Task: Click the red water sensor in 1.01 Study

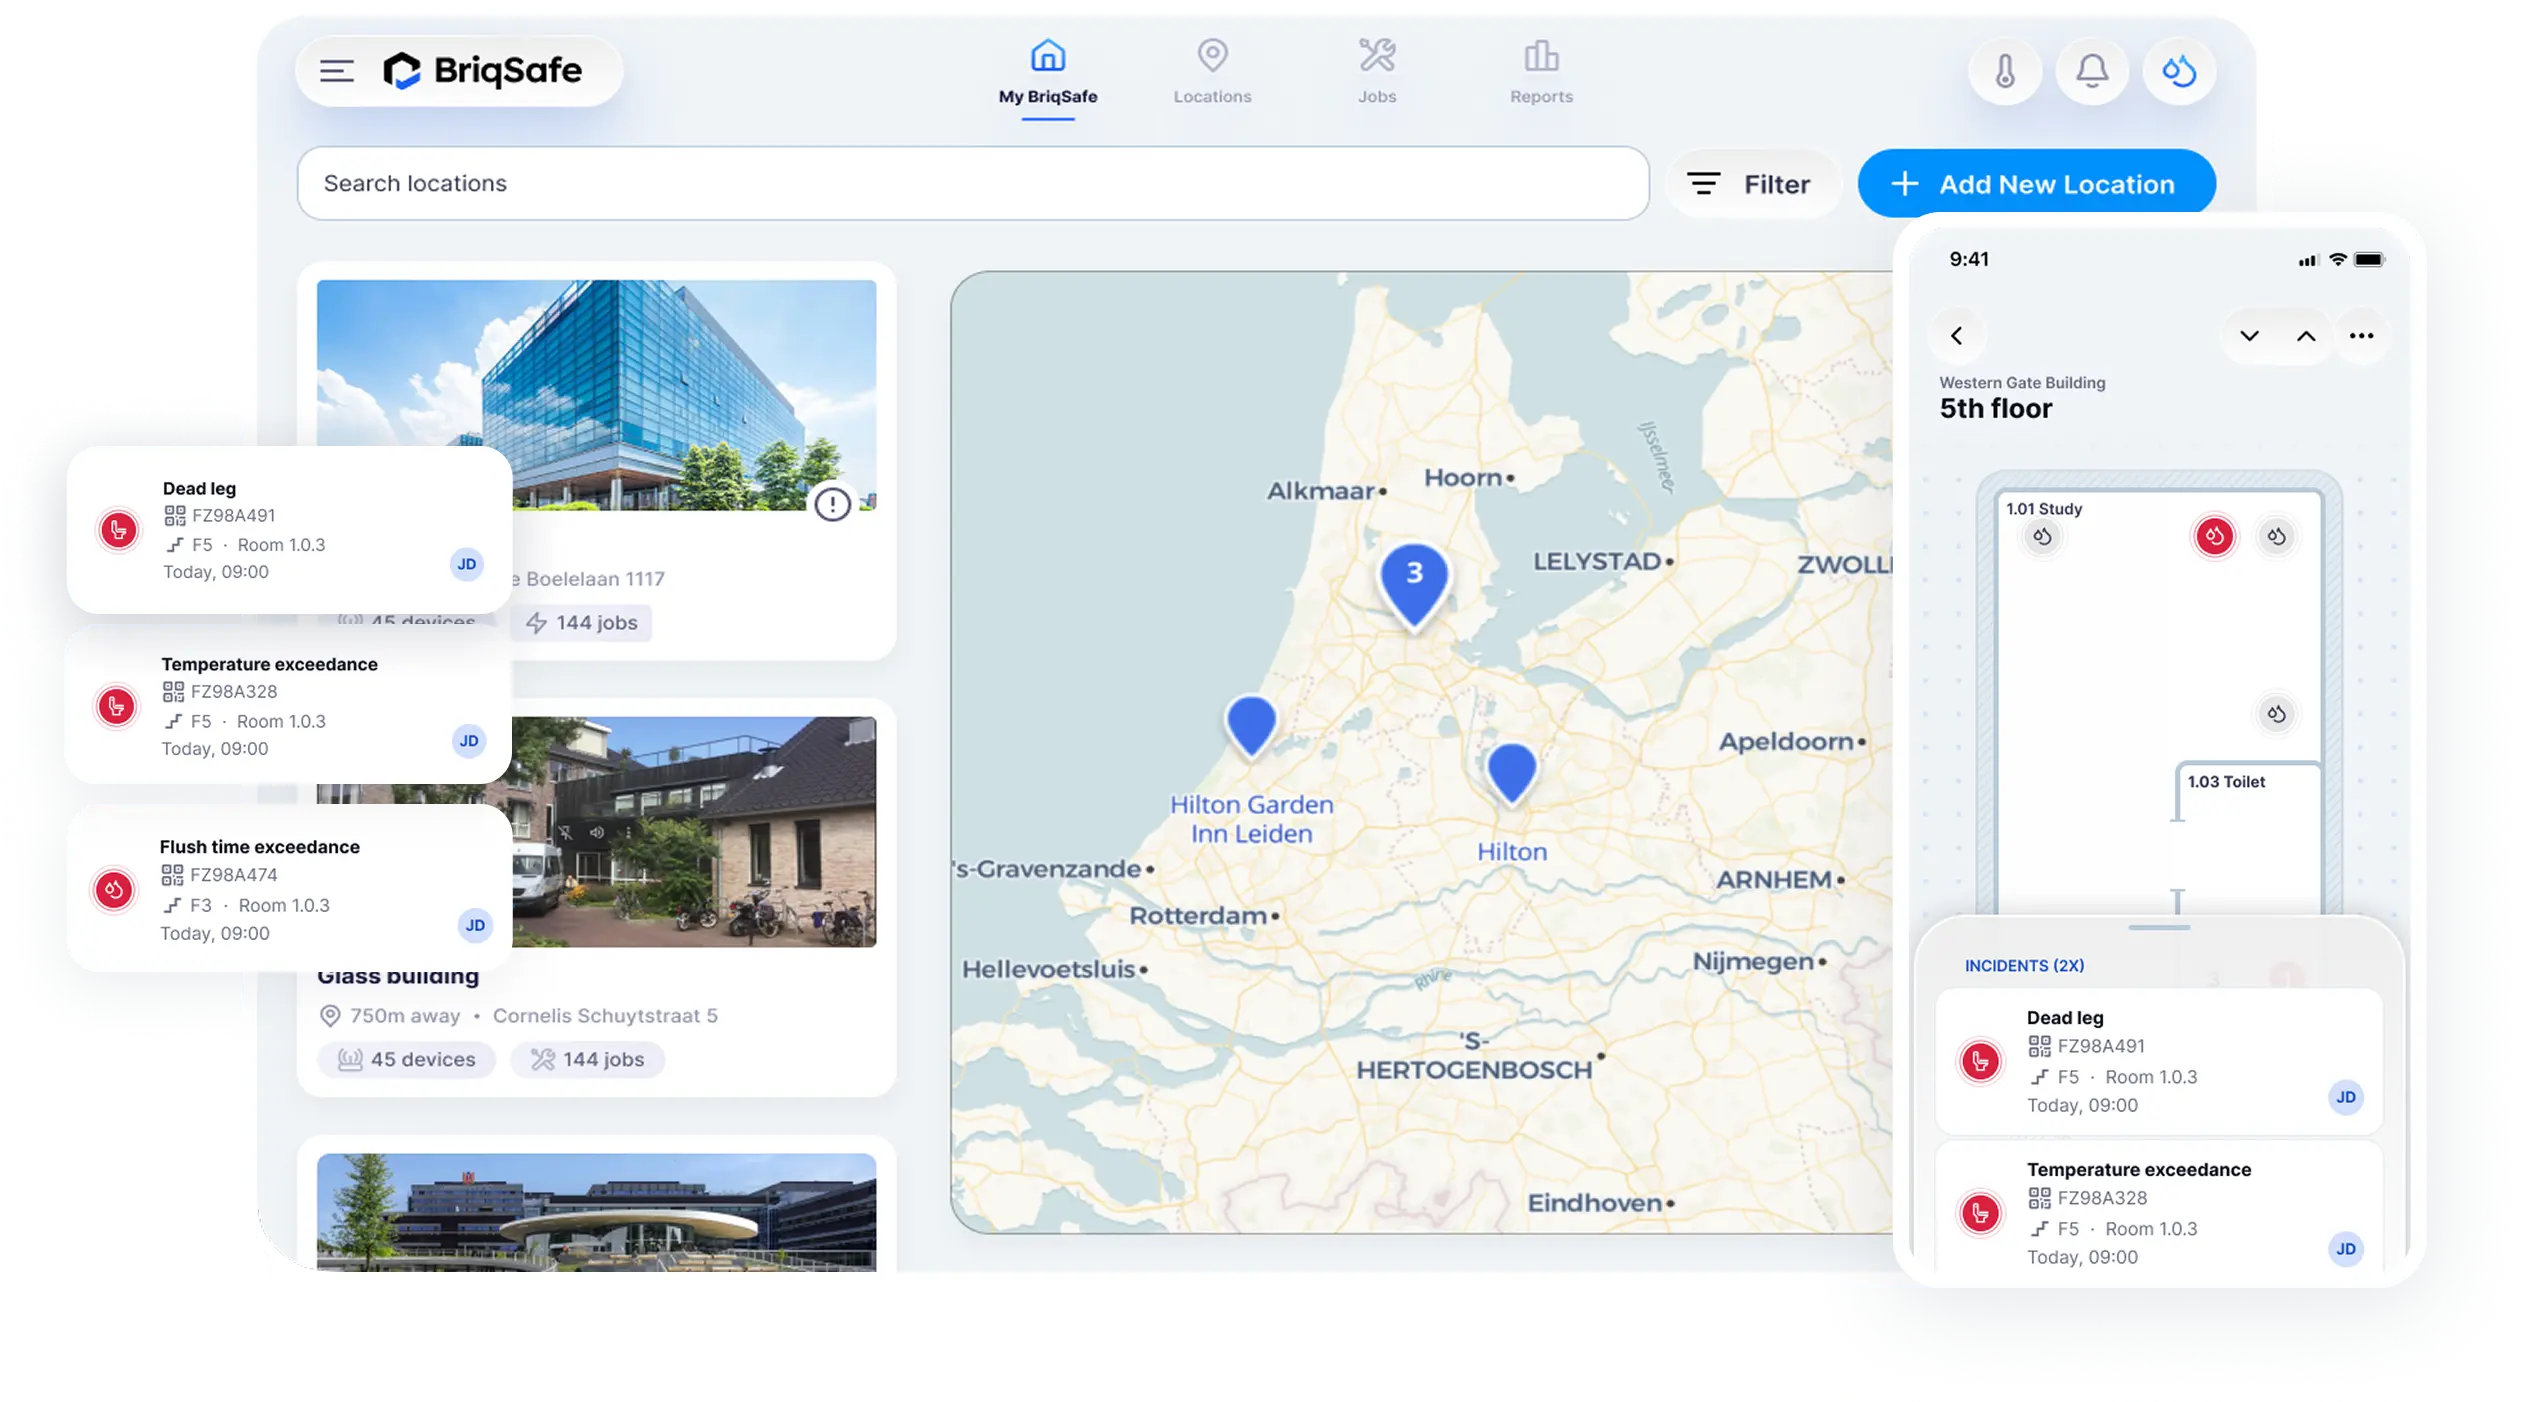Action: [2214, 536]
